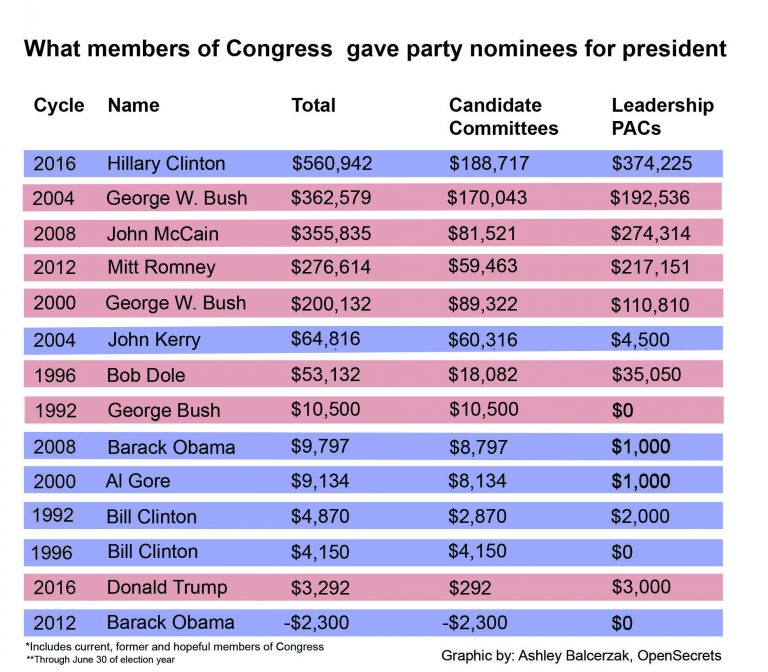Click the Total column header

point(313,105)
